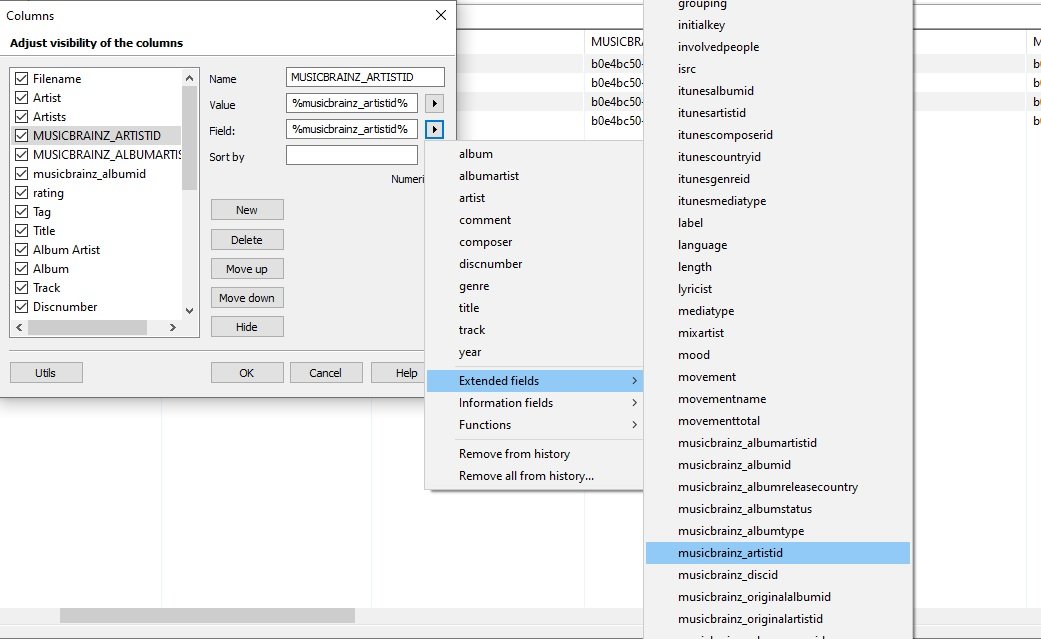Toggle the Tag column checkbox
This screenshot has width=1041, height=639.
21,212
